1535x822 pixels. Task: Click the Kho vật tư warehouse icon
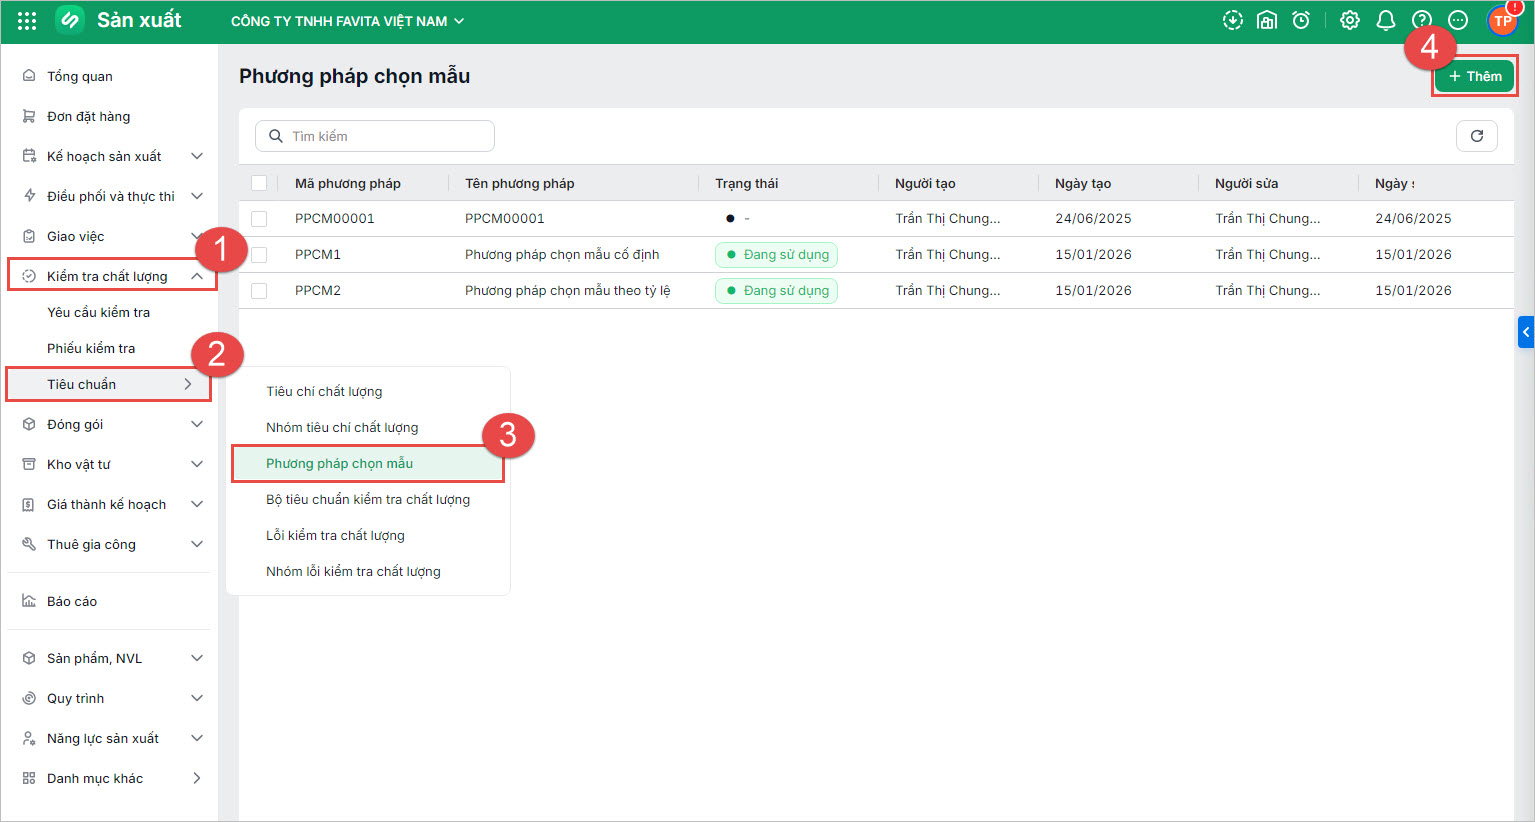pyautogui.click(x=29, y=464)
